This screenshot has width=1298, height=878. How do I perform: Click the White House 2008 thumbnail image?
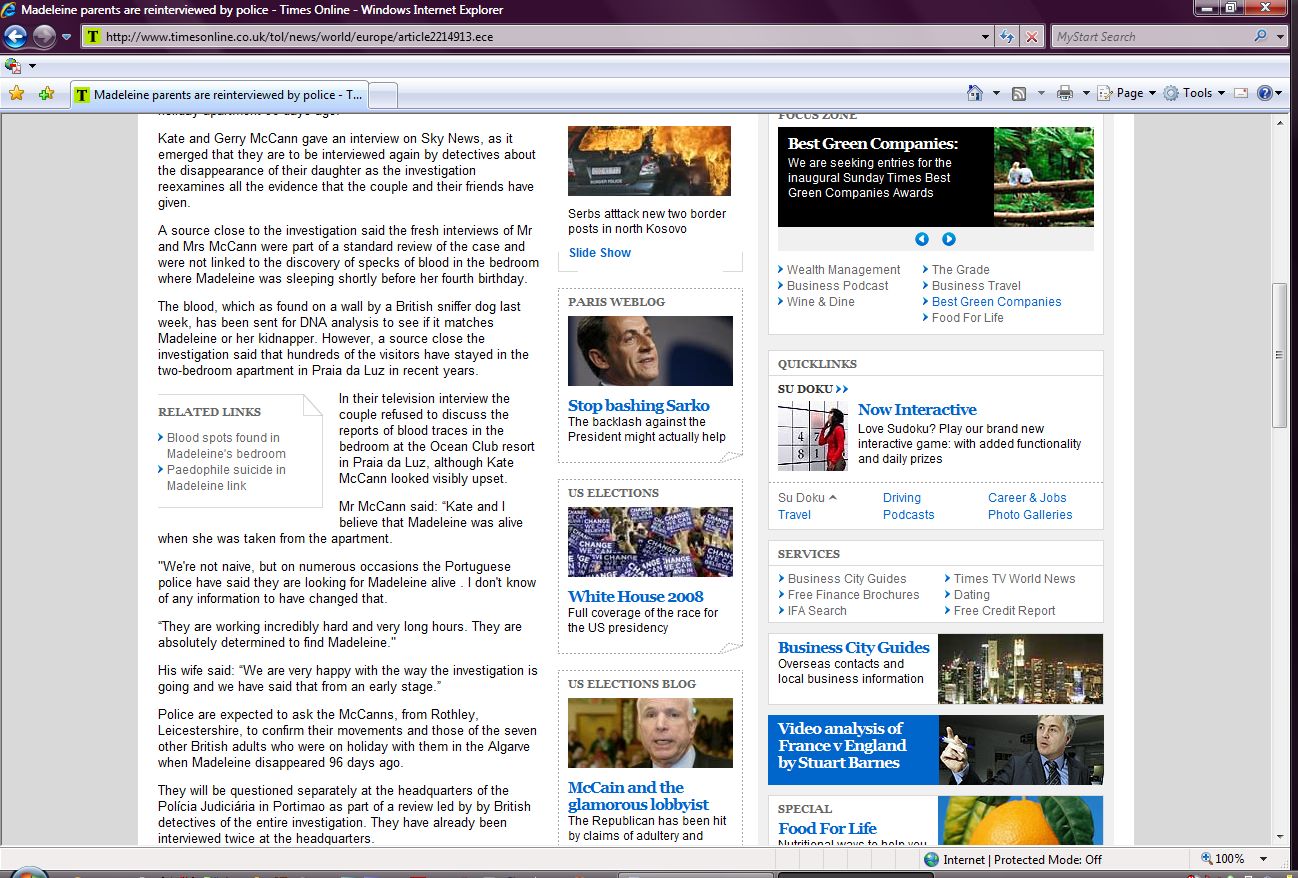(650, 541)
